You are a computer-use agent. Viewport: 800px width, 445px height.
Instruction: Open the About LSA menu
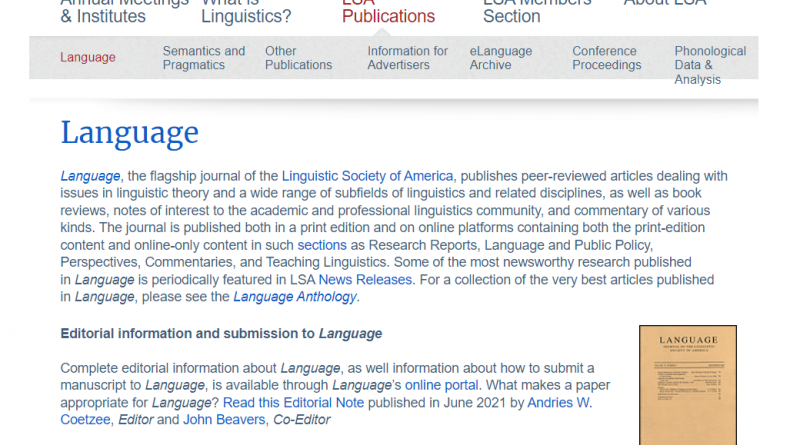tap(665, 4)
